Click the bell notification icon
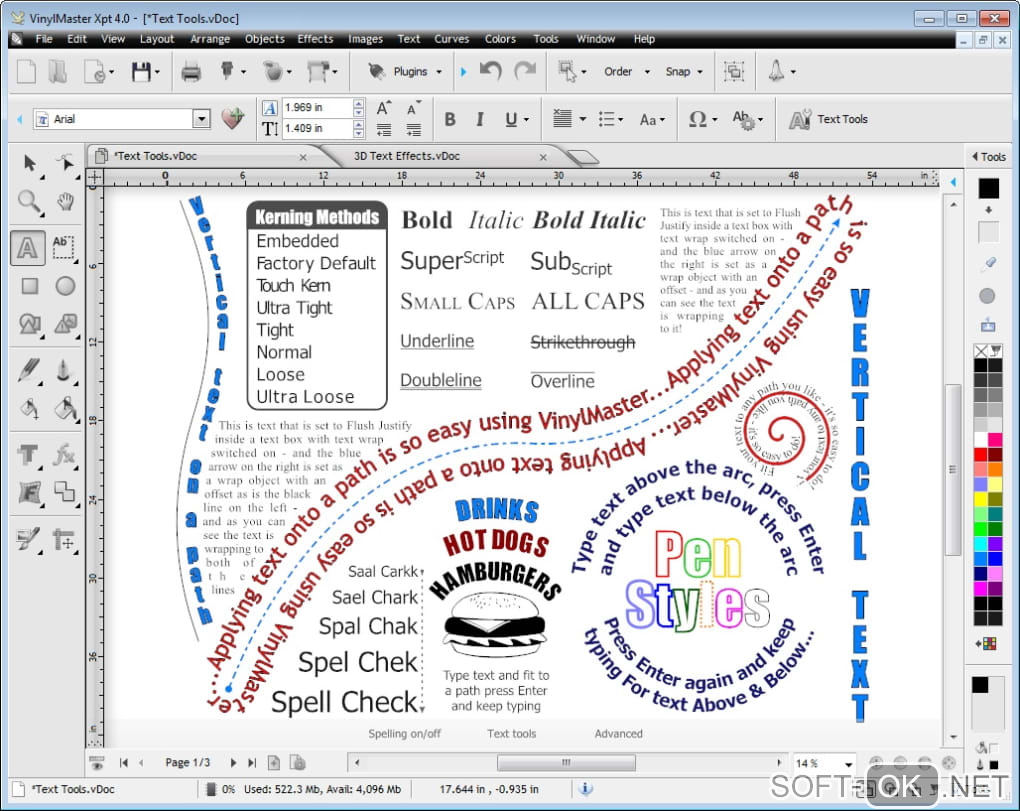 pos(776,71)
